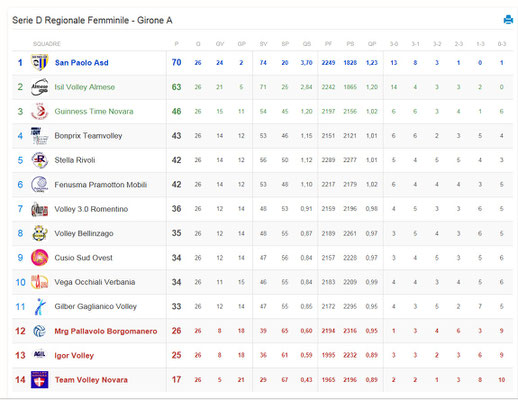The image size is (518, 400).
Task: Click San Paolo Asd's 2249 points scored
Action: tap(328, 63)
